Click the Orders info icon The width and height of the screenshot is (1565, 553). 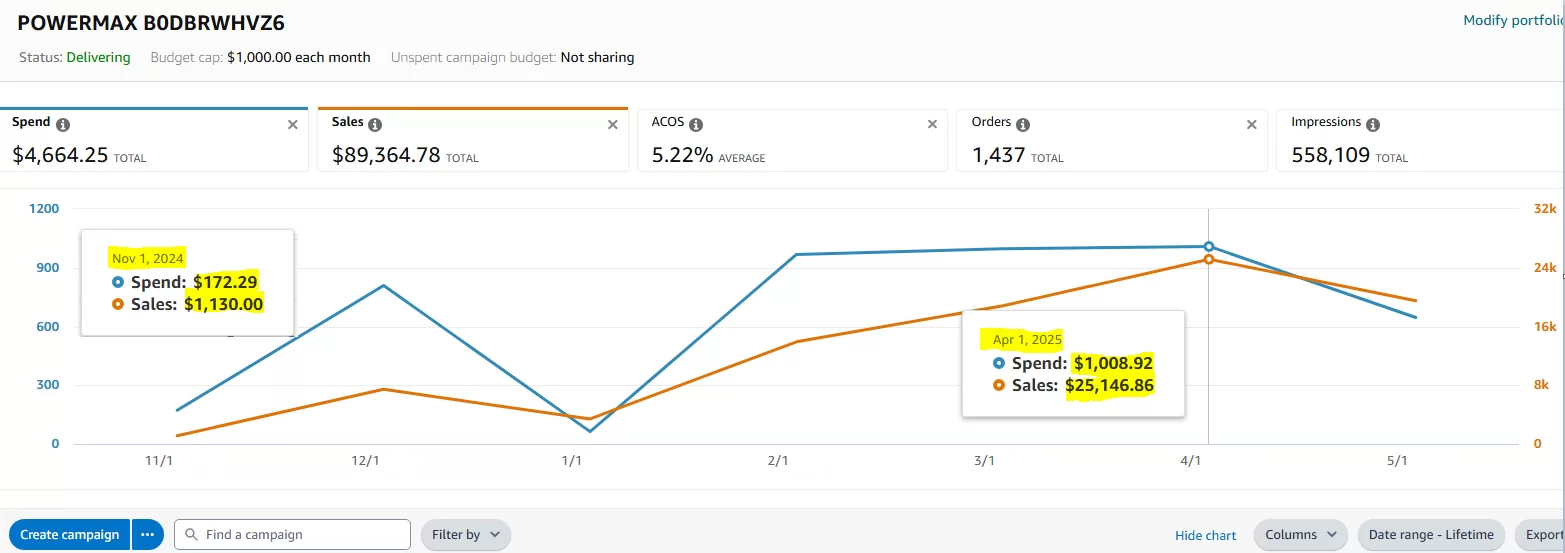pos(1022,125)
